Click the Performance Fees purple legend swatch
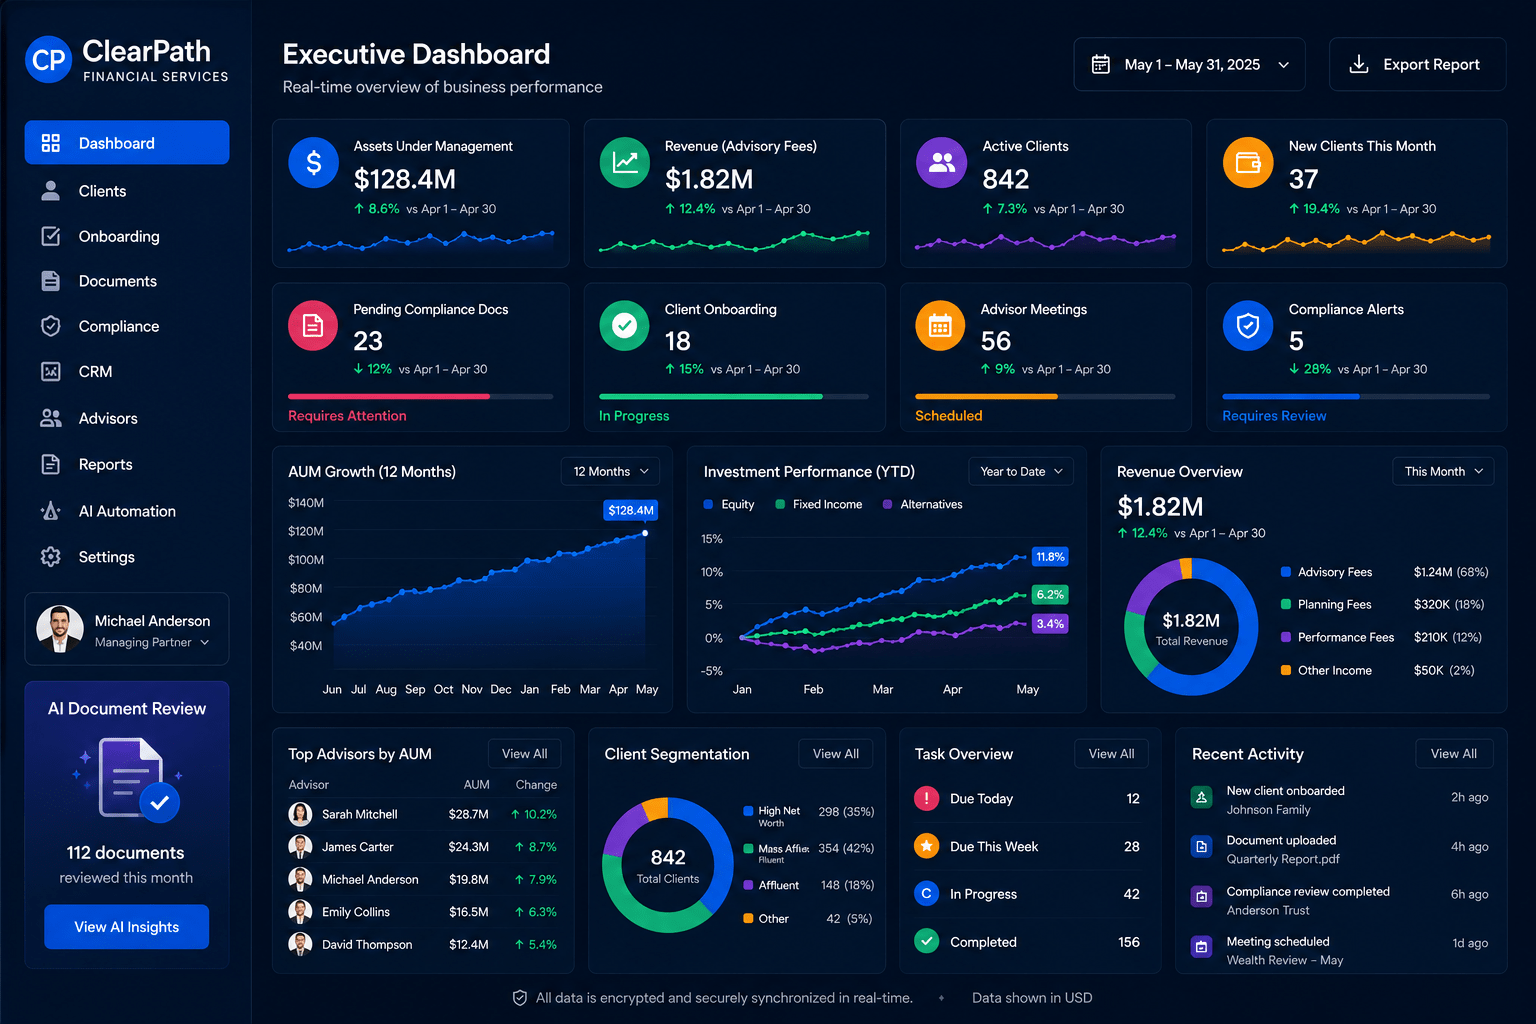This screenshot has width=1536, height=1024. click(1286, 637)
